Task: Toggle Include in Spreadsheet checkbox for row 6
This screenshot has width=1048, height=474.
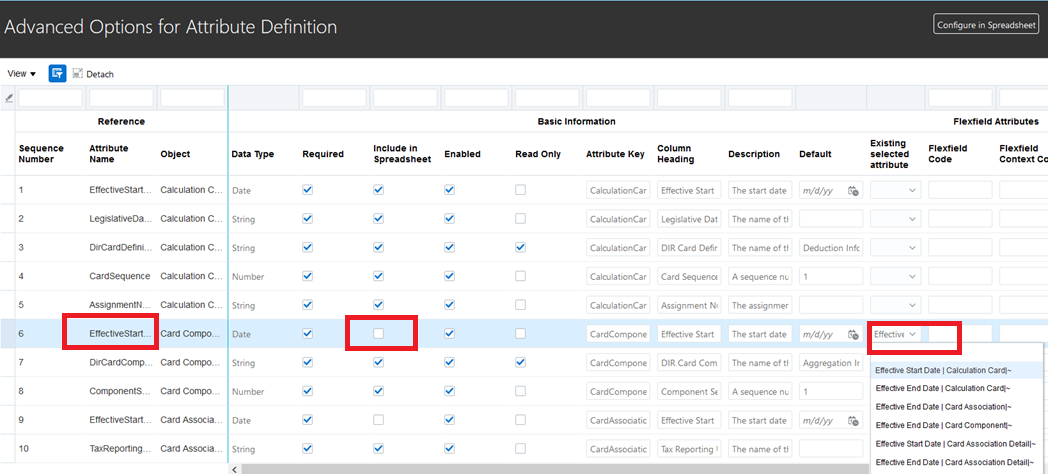Action: pyautogui.click(x=378, y=334)
